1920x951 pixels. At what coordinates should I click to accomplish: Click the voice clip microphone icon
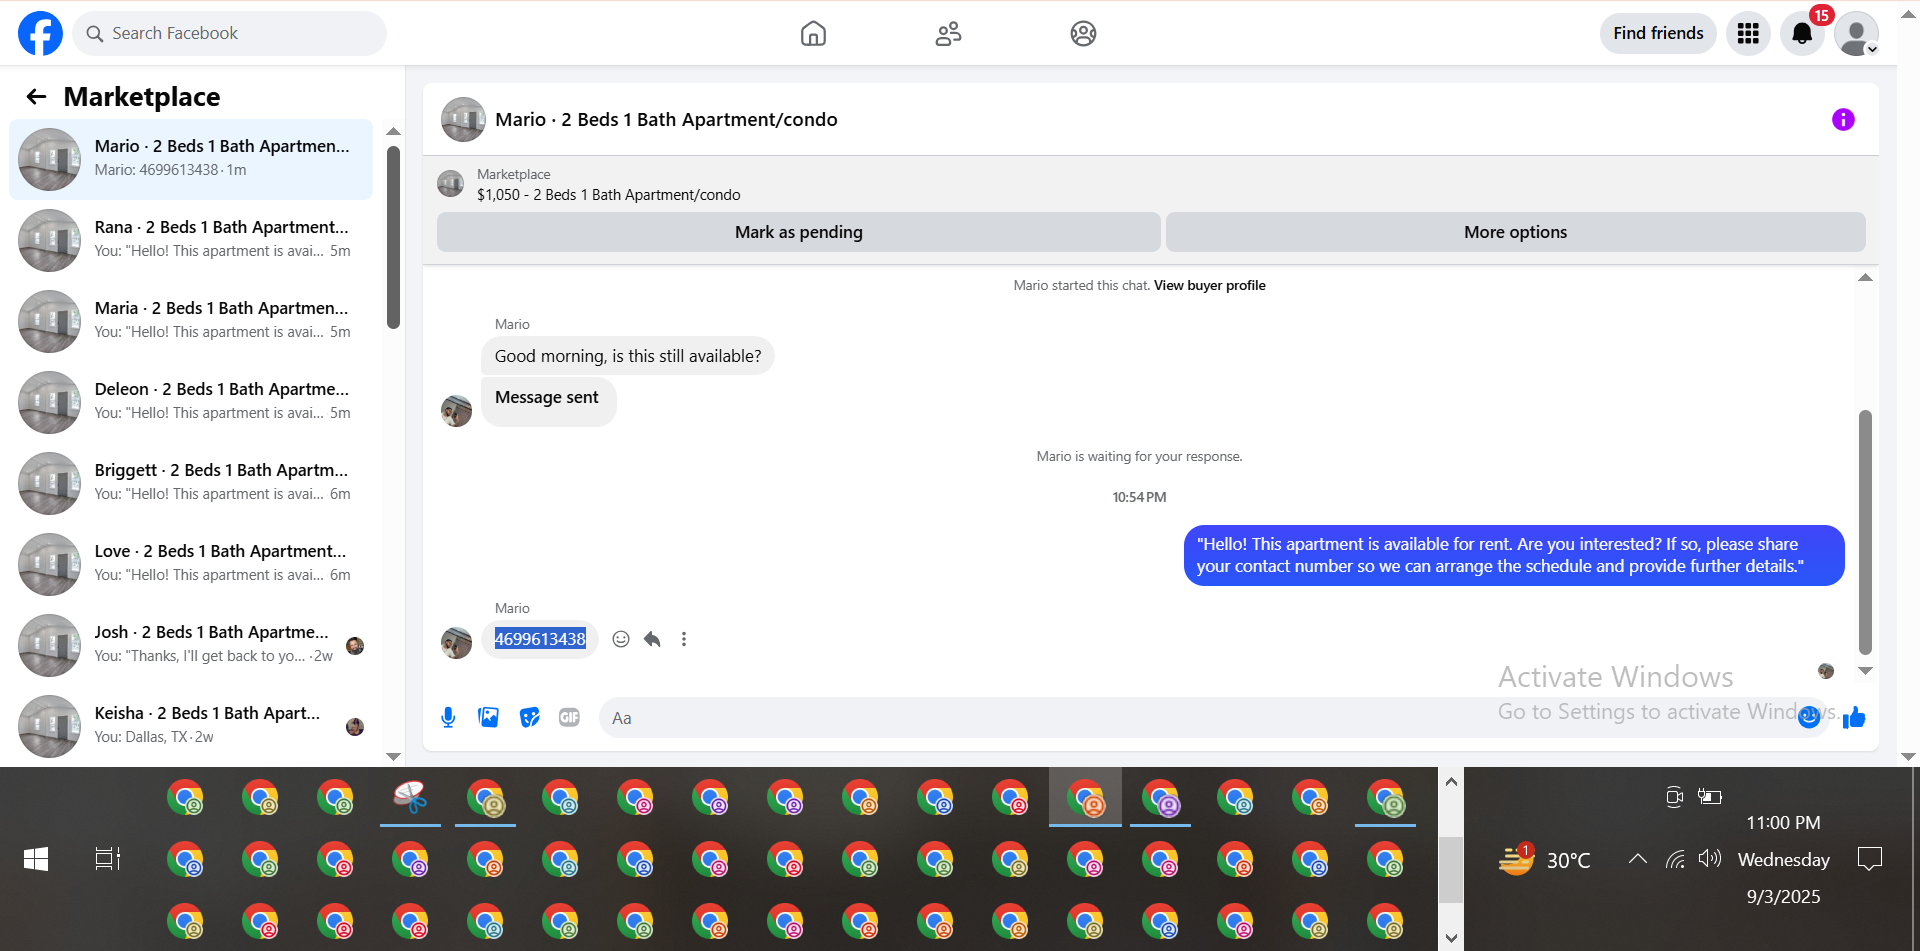[448, 717]
